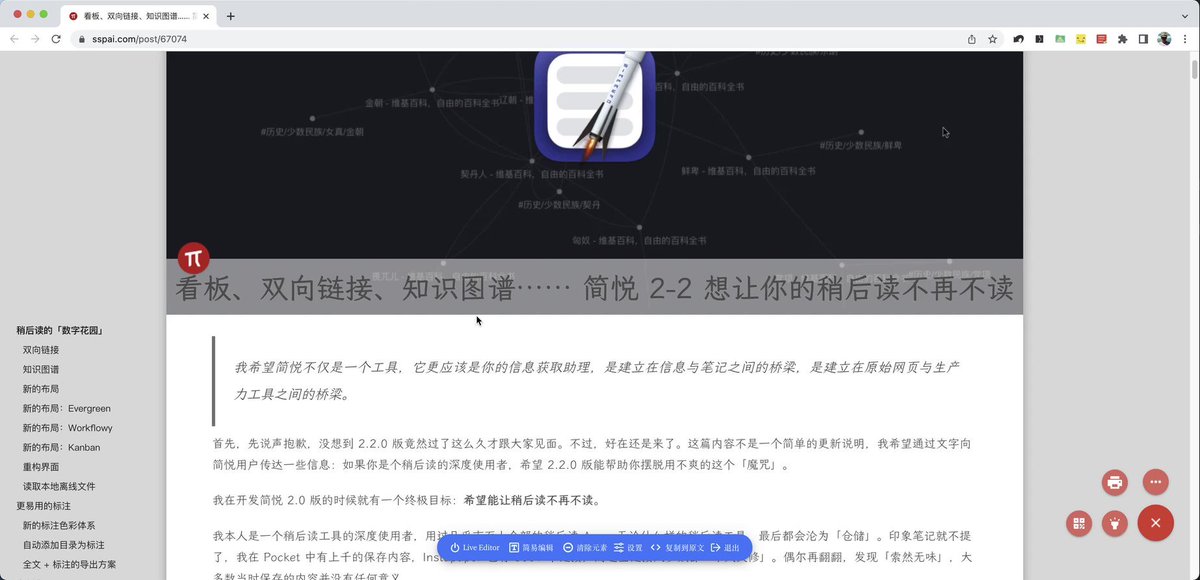This screenshot has width=1200, height=580.
Task: Open a new tab with the plus button
Action: coord(231,16)
